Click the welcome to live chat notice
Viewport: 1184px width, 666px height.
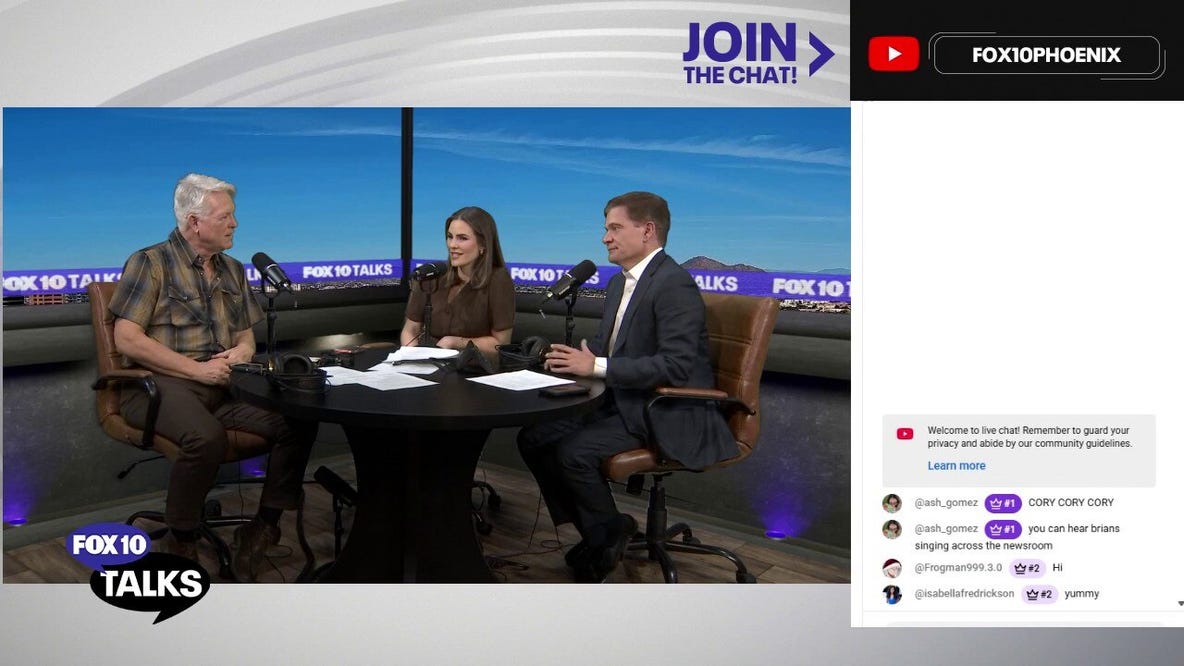(x=1030, y=437)
